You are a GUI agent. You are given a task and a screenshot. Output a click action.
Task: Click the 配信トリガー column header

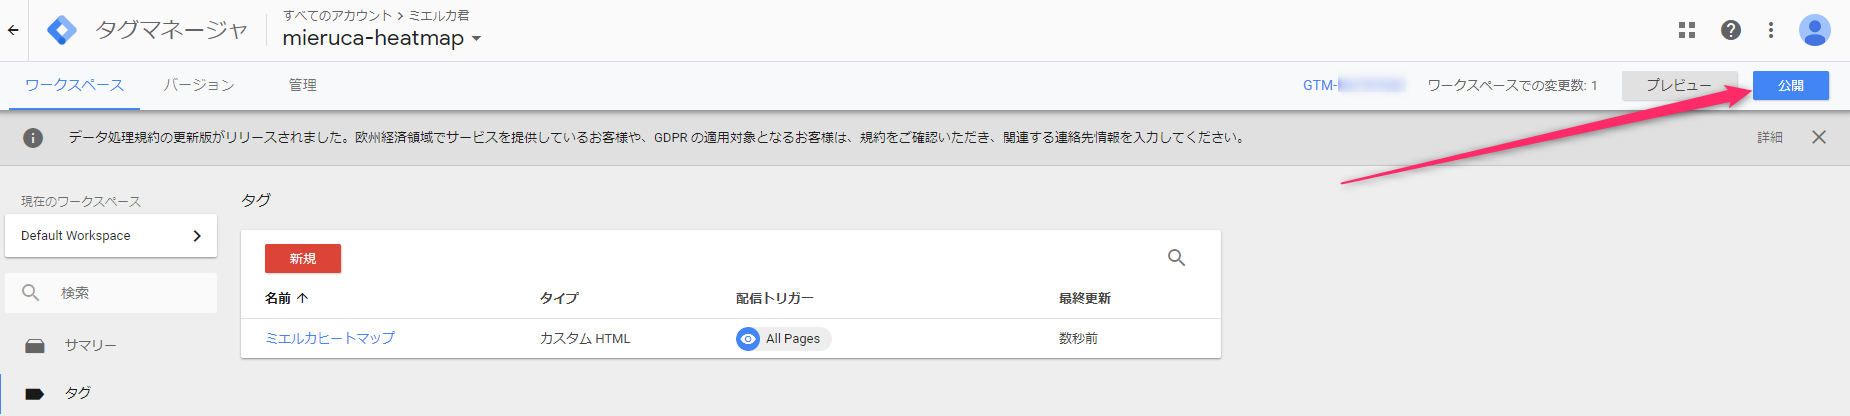[775, 298]
